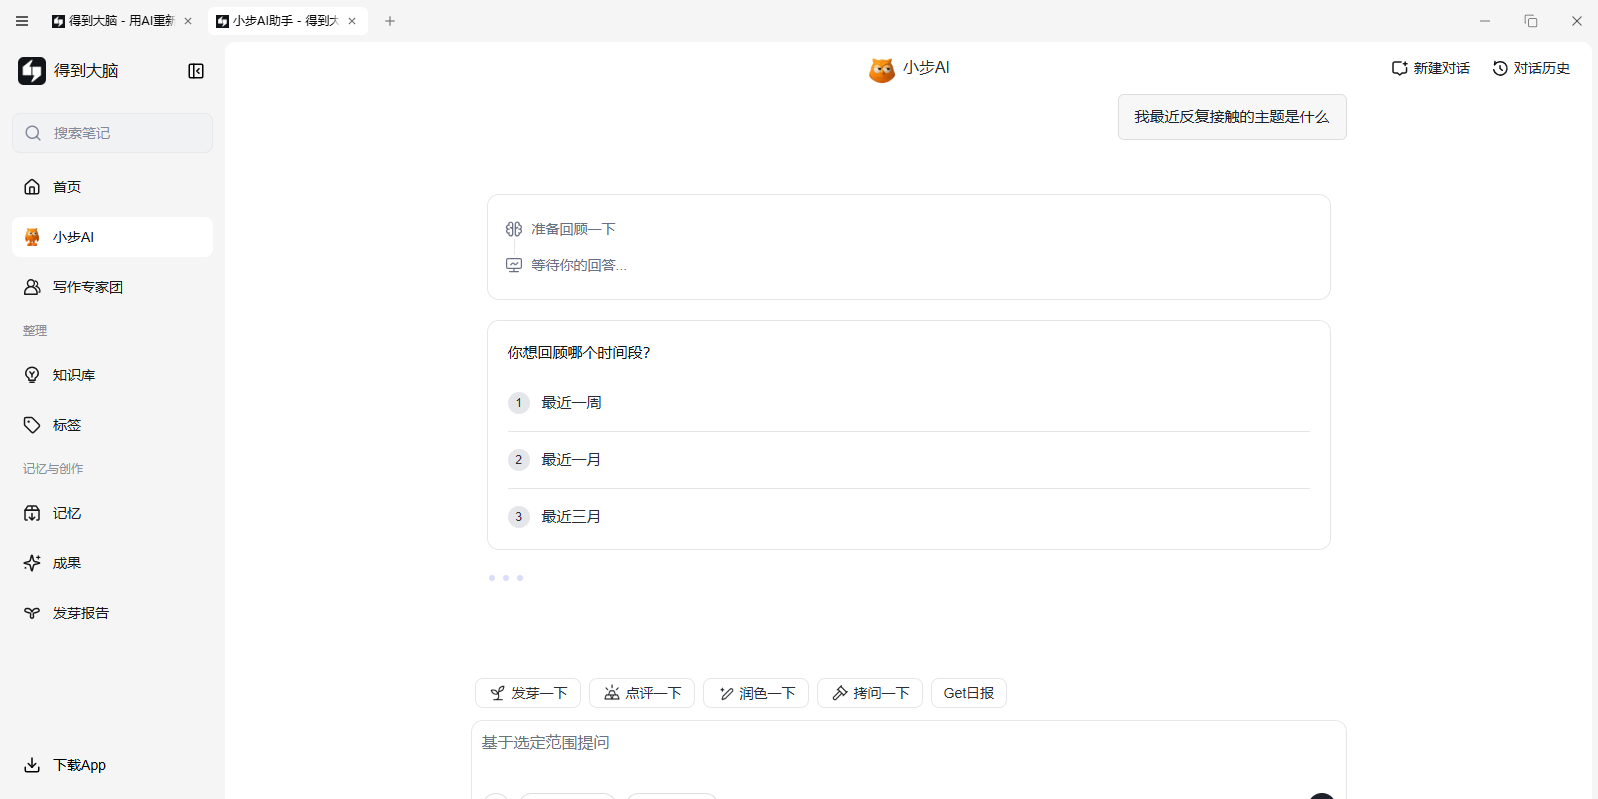Click the 下载App link
This screenshot has width=1598, height=799.
[65, 765]
